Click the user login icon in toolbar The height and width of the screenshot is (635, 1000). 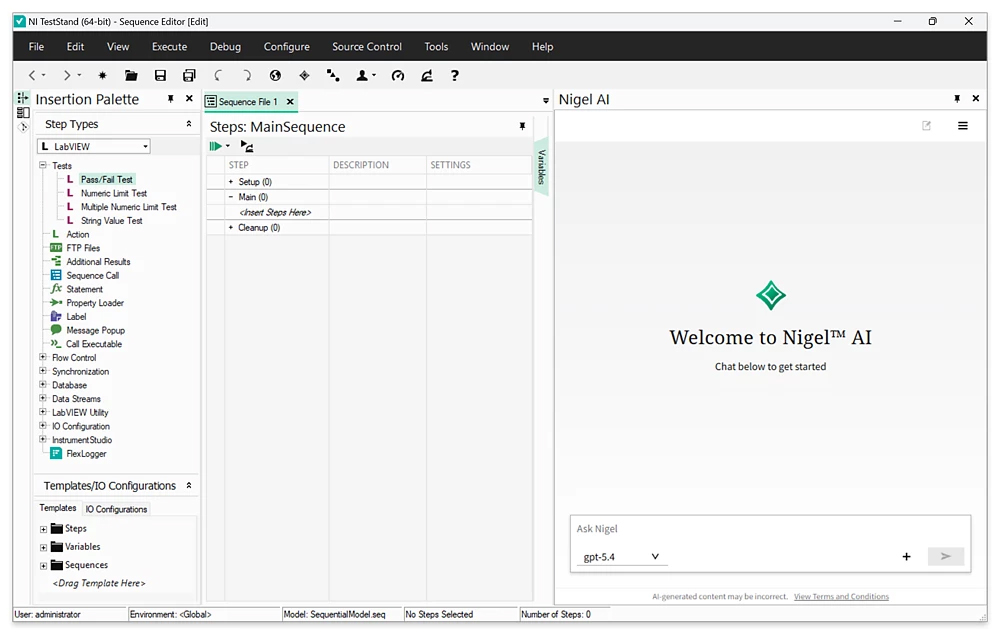[362, 75]
